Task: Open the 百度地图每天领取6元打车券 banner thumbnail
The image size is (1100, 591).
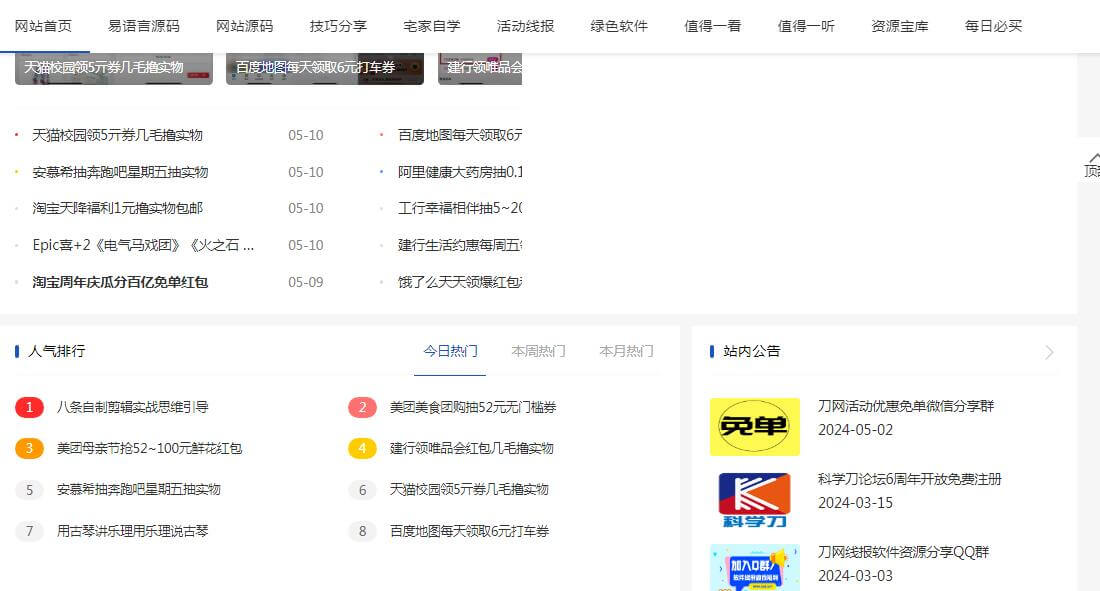Action: pos(325,68)
